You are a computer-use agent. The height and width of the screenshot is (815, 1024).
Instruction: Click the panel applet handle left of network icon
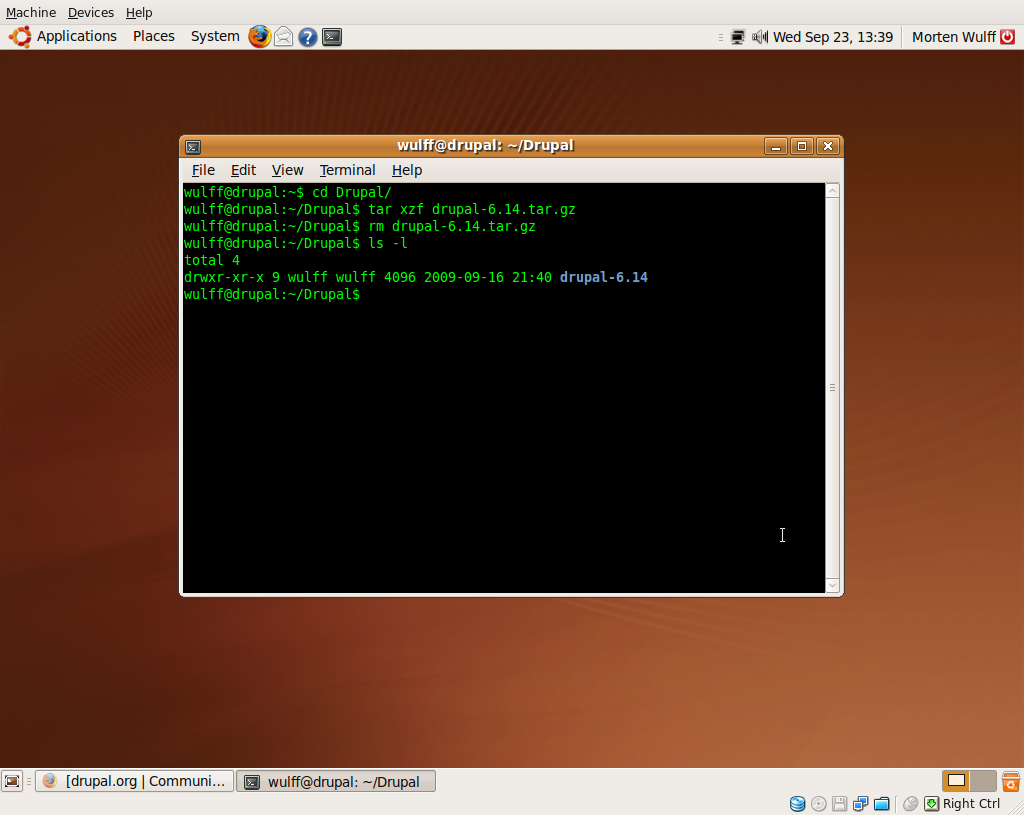click(x=721, y=37)
